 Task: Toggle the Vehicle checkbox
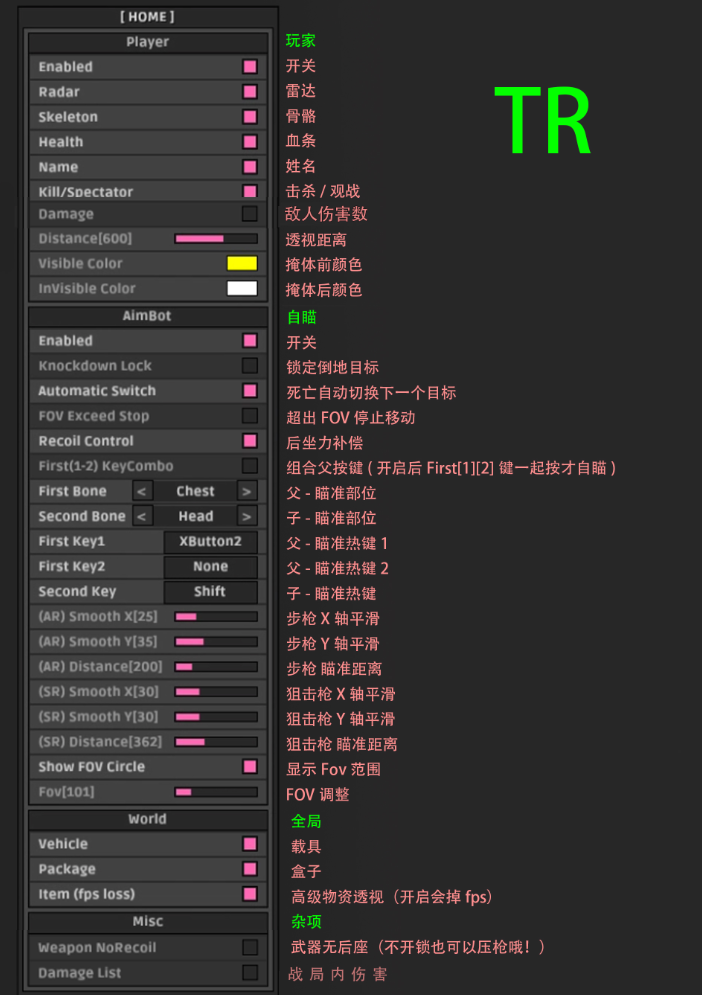[249, 844]
